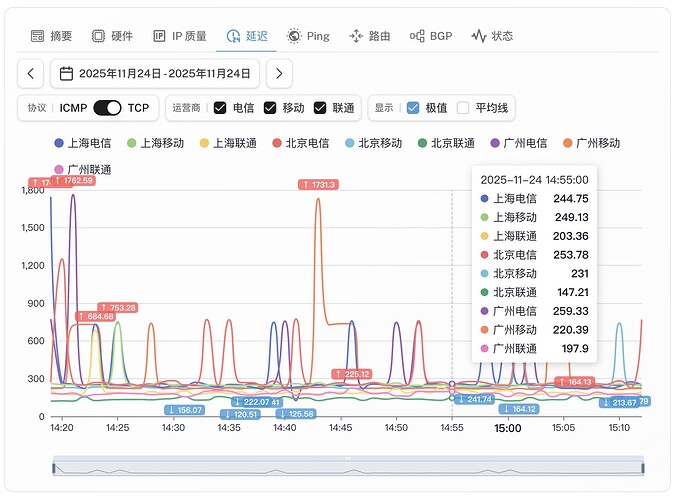Viewport: 675px width, 500px height.
Task: Click the IP 质量 icon
Action: [x=159, y=36]
